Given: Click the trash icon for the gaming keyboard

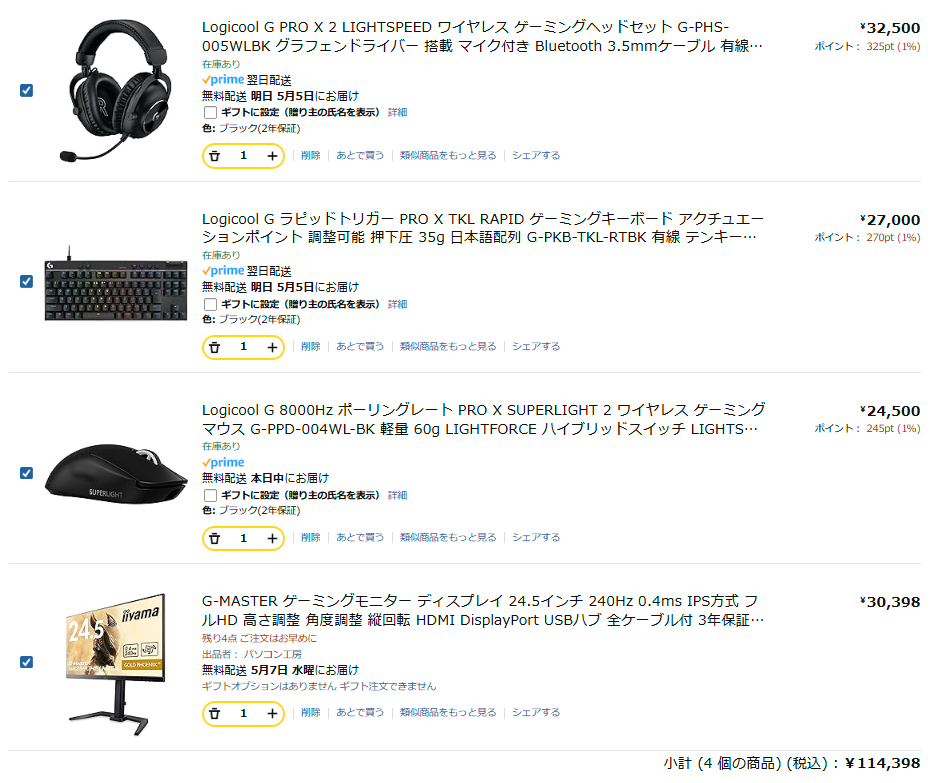Looking at the screenshot, I should pos(215,348).
